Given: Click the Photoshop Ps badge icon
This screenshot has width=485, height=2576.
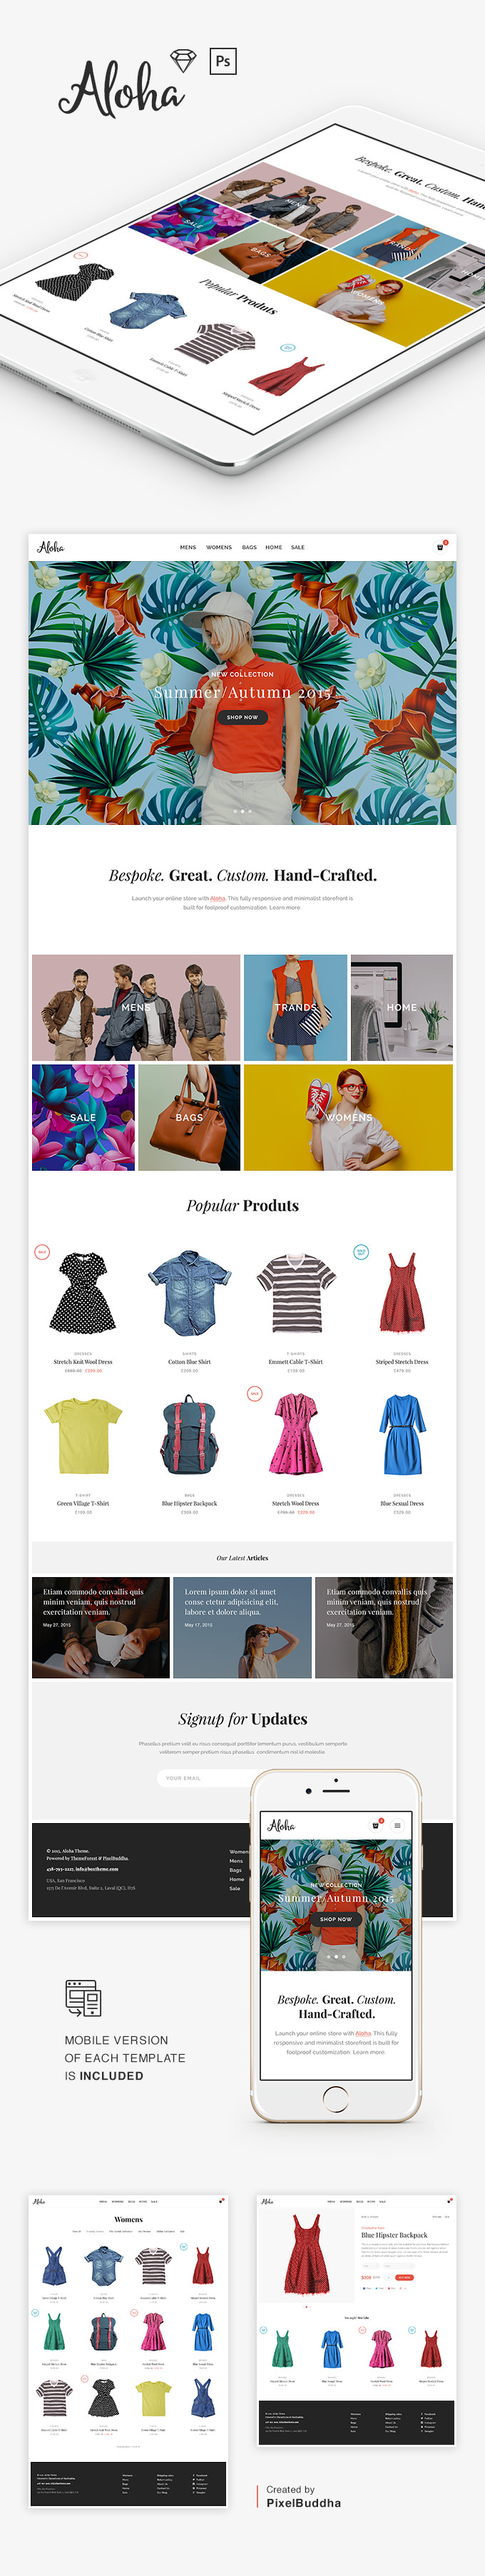Looking at the screenshot, I should [x=223, y=61].
